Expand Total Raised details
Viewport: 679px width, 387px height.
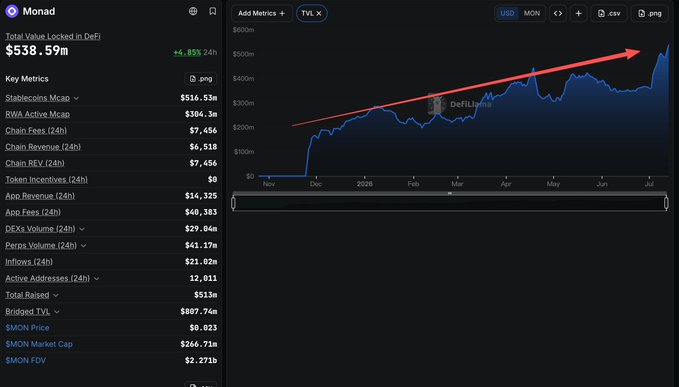coord(56,295)
